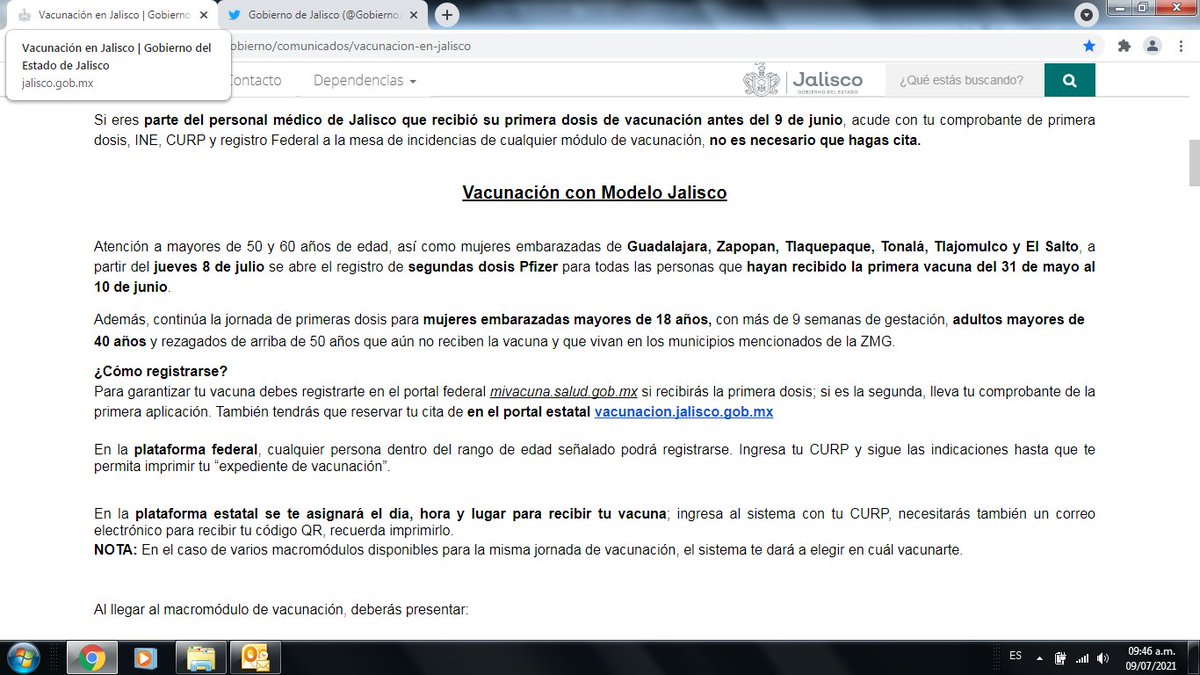
Task: Click the taskbar clock showing 09:46 a.m.
Action: point(1149,657)
